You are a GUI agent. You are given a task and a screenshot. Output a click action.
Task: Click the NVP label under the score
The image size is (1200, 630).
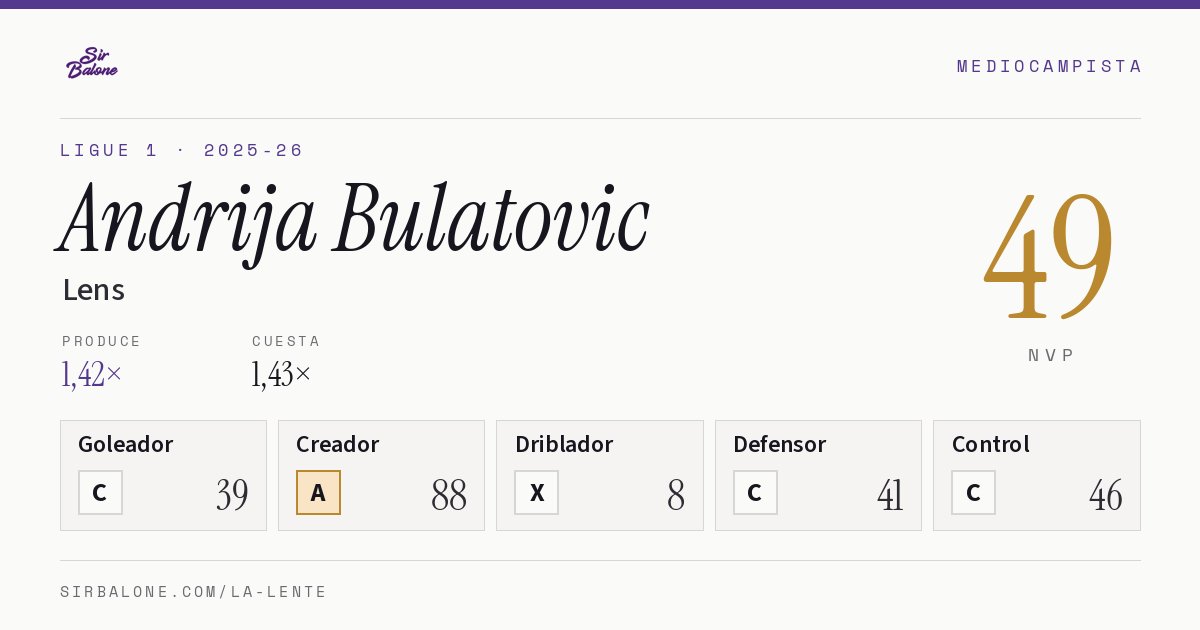point(1051,355)
